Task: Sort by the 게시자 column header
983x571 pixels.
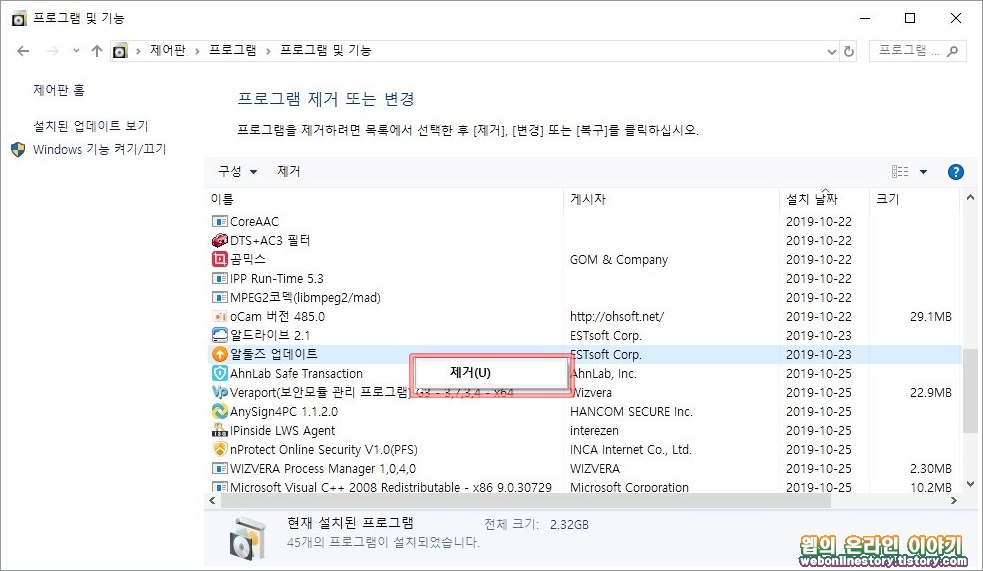Action: 587,199
